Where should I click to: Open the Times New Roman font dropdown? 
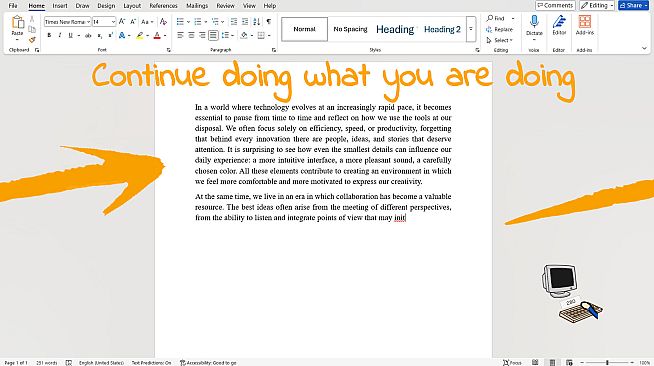tap(68, 22)
